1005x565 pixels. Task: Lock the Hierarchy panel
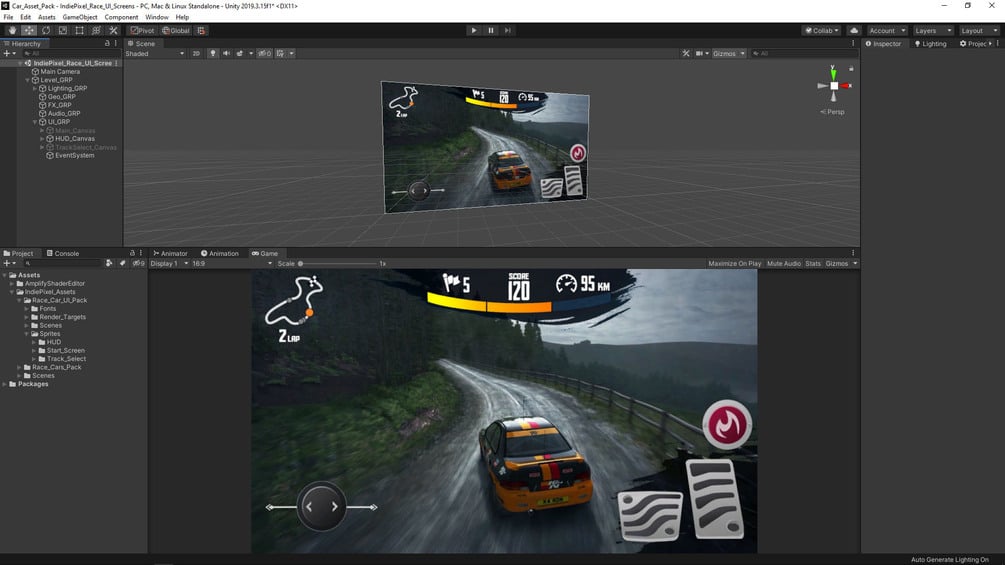click(107, 44)
